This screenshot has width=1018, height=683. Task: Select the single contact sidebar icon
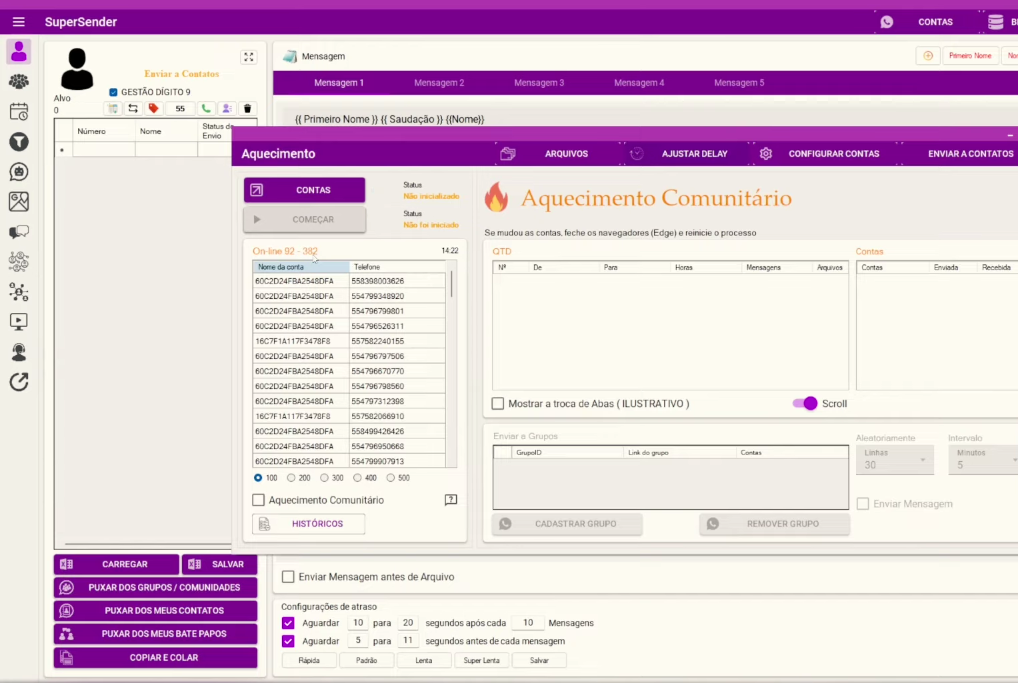click(x=19, y=51)
